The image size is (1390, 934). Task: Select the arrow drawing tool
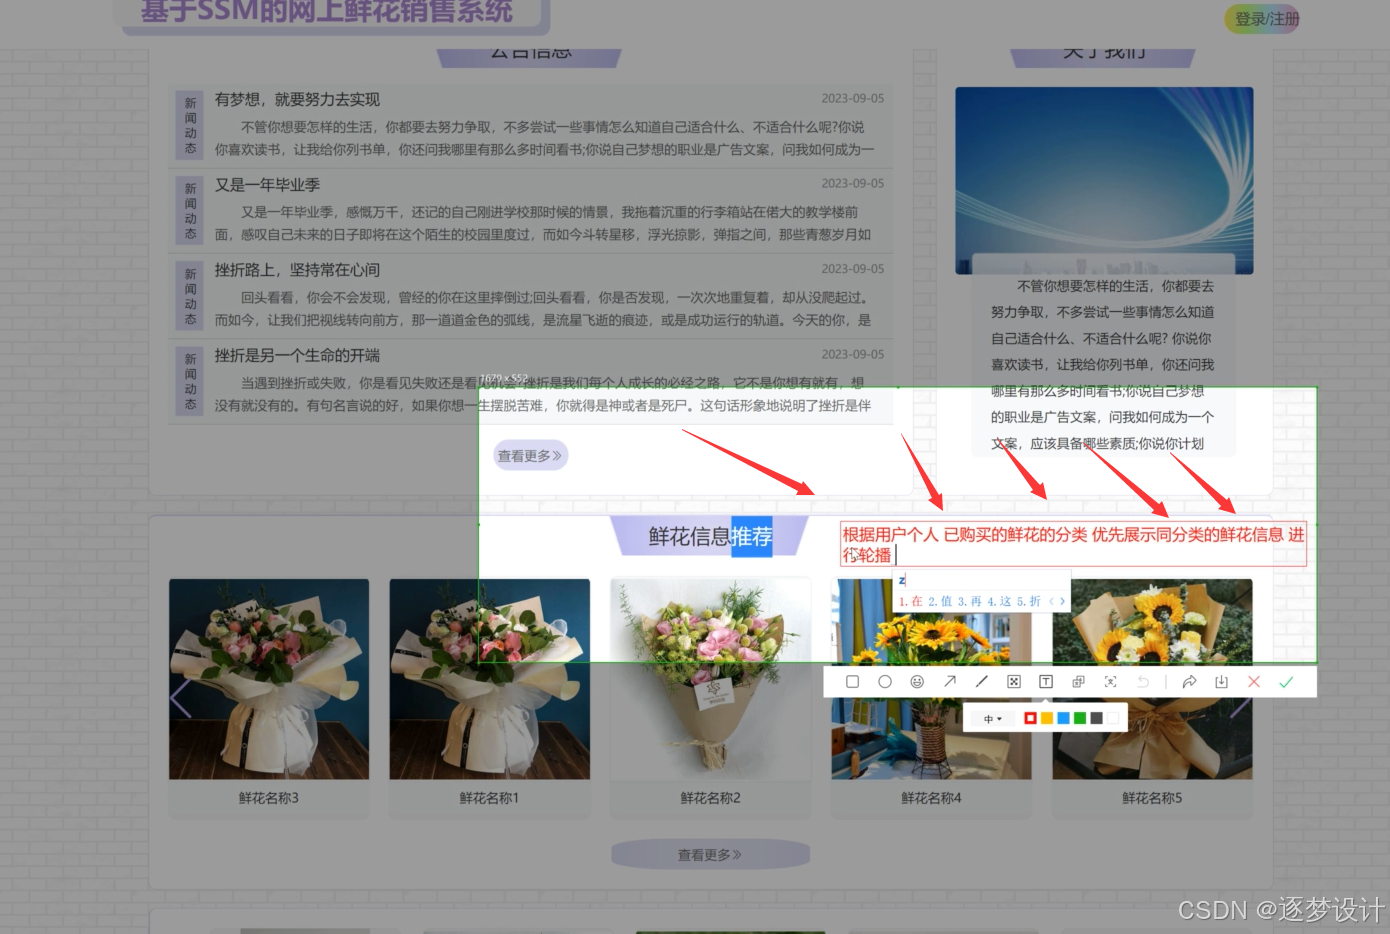point(949,681)
